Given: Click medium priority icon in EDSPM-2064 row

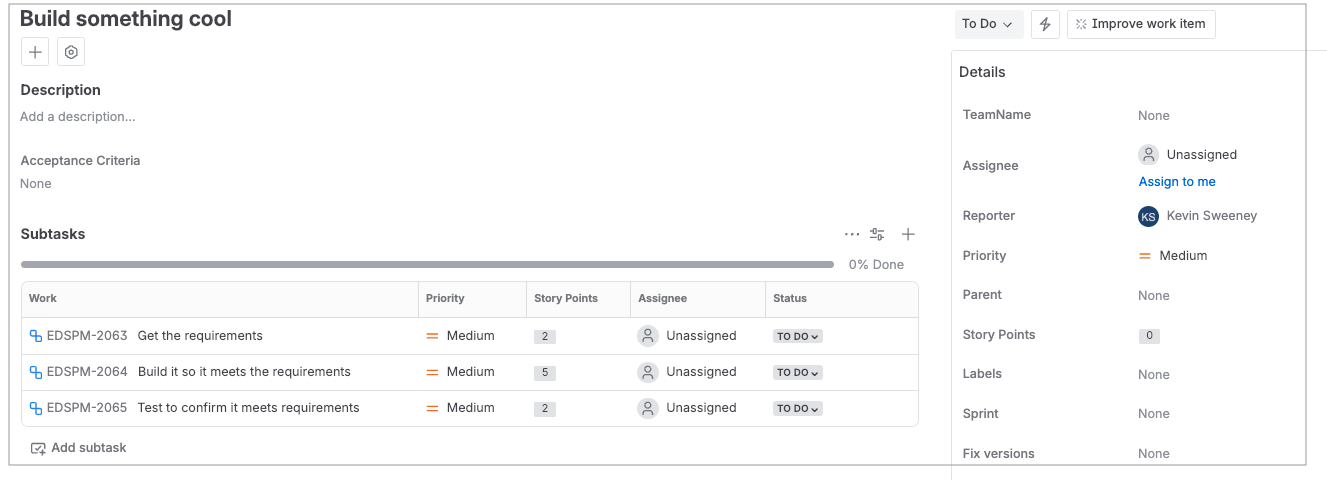Looking at the screenshot, I should tap(433, 372).
